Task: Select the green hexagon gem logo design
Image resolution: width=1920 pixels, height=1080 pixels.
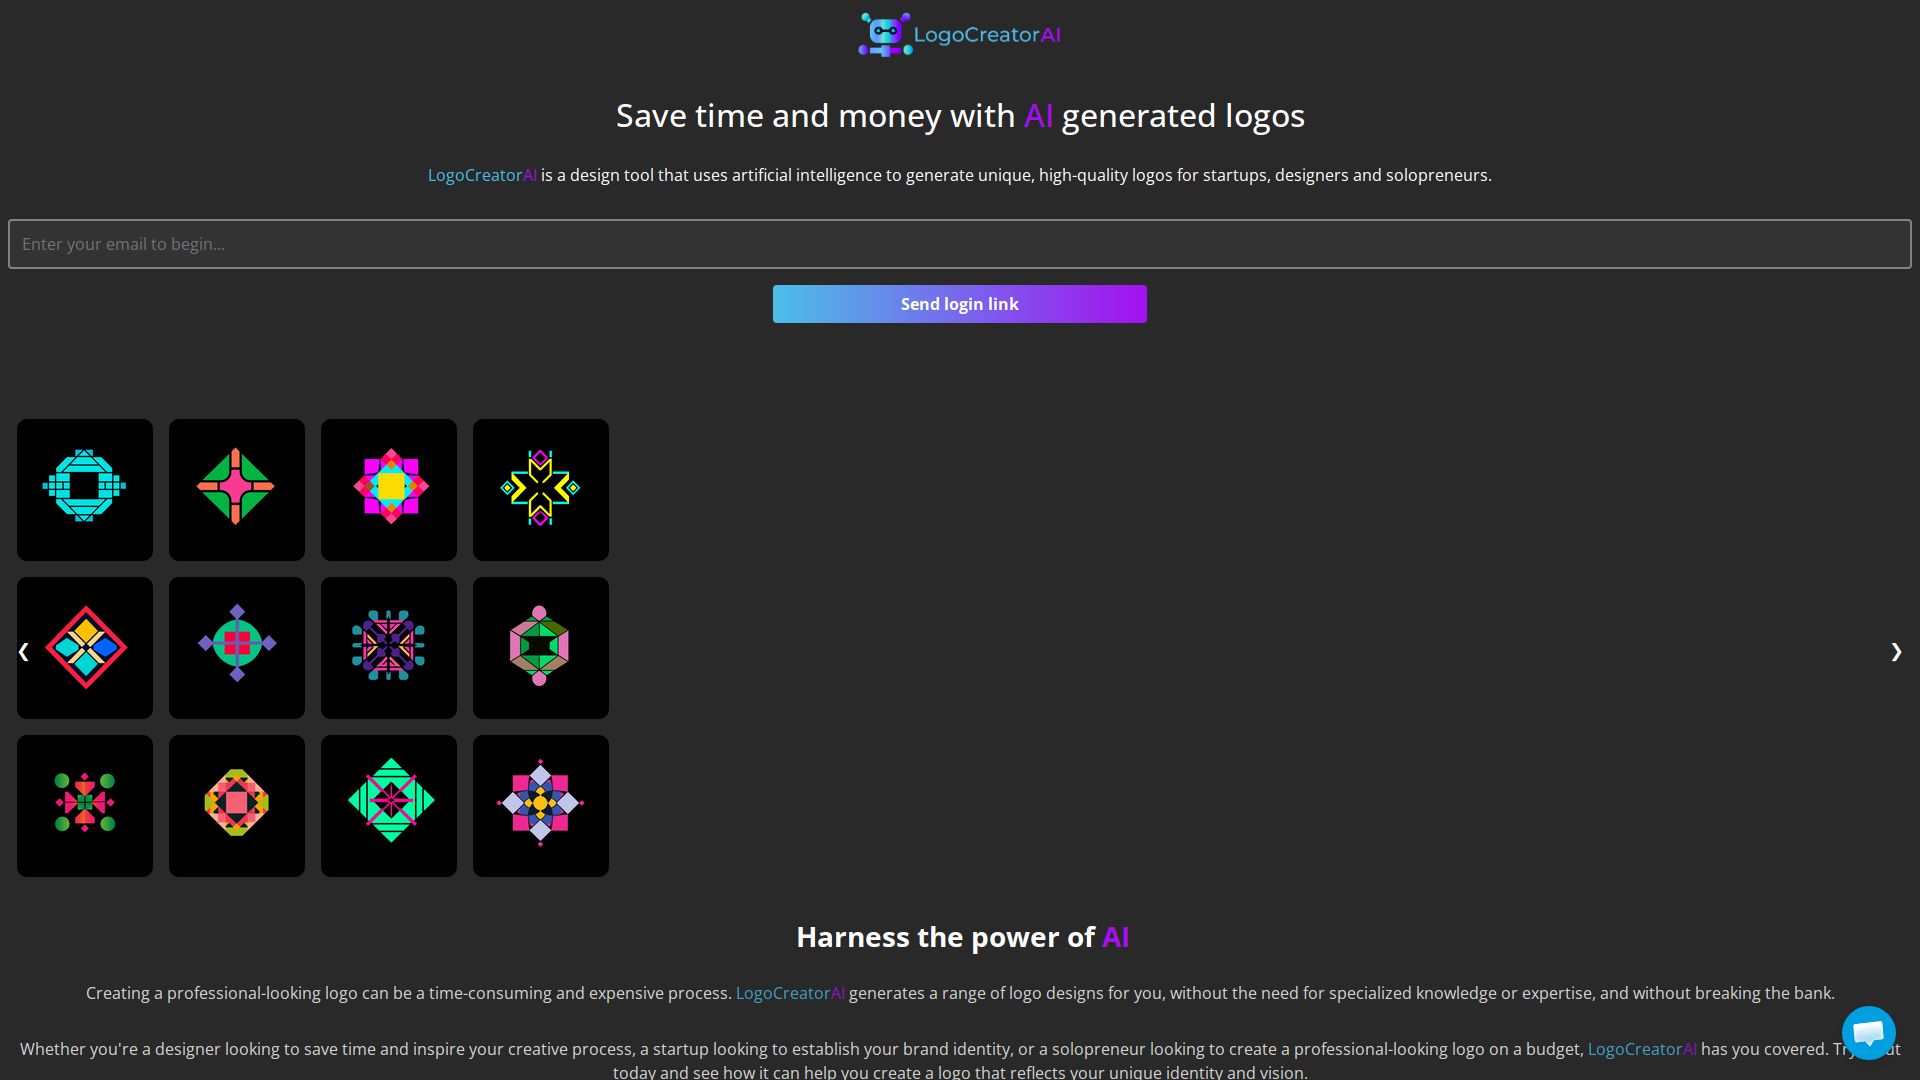Action: (540, 647)
